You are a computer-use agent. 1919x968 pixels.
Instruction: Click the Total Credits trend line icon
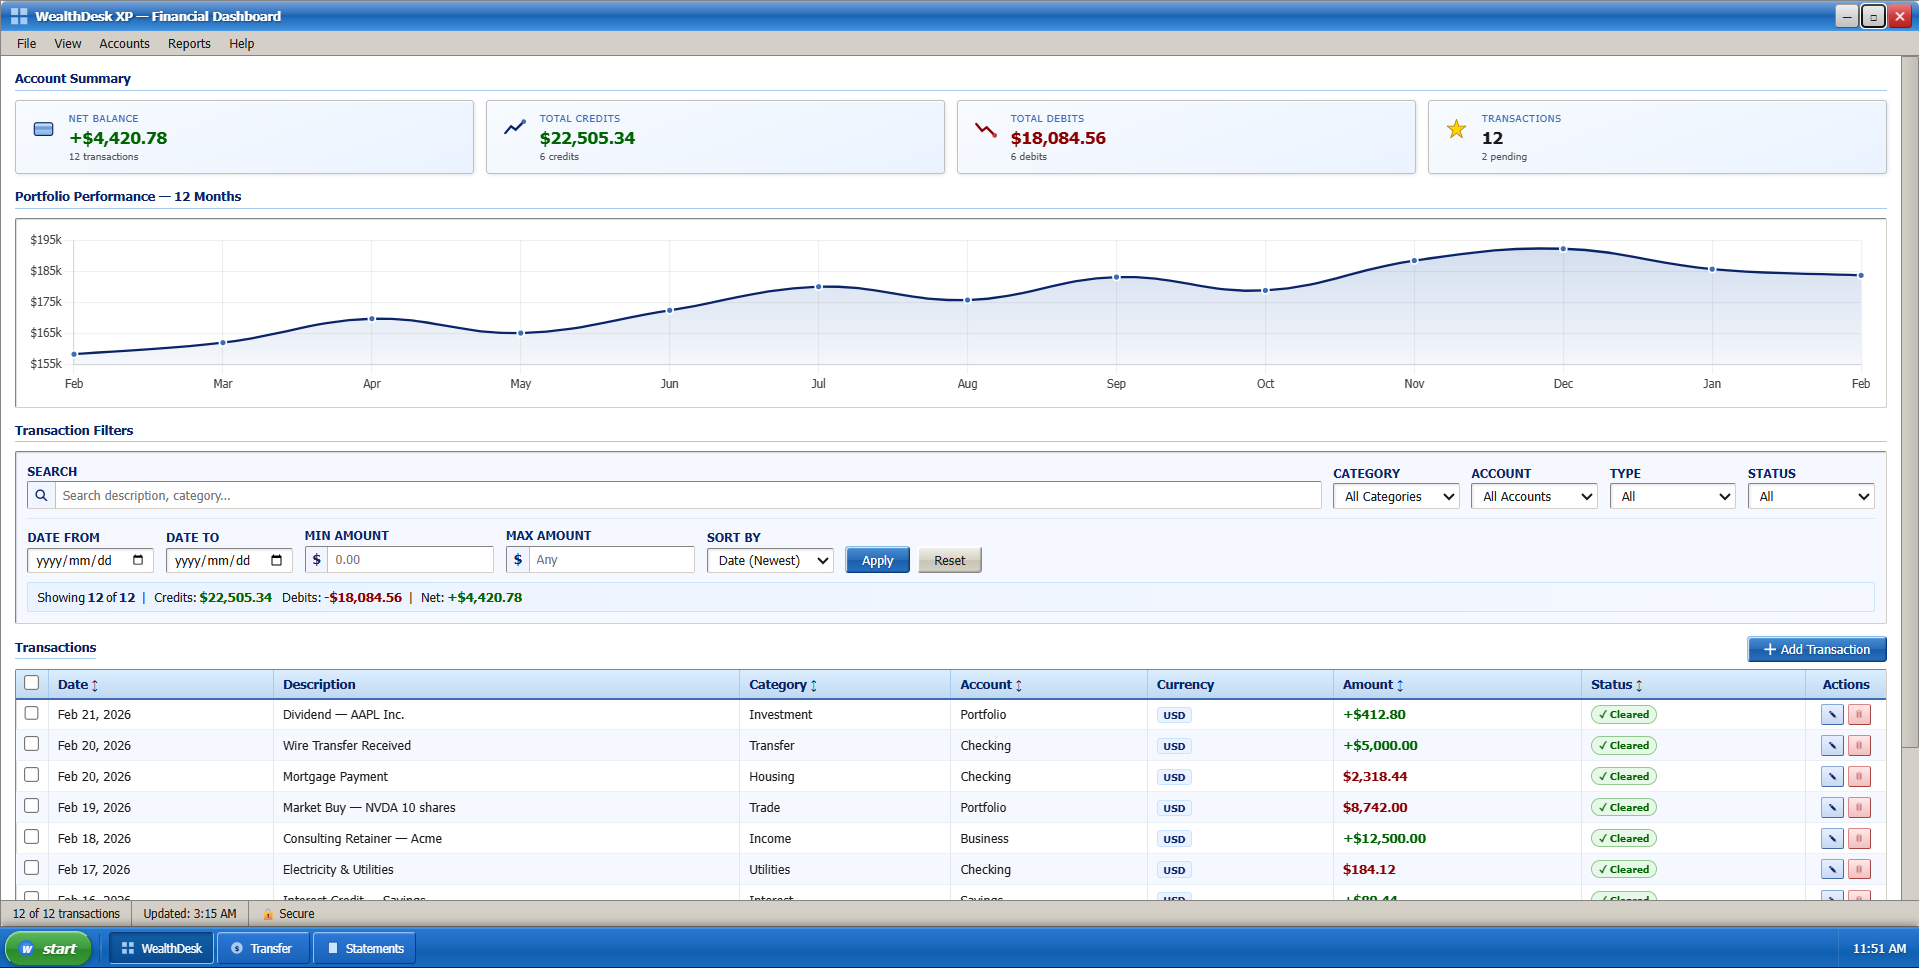coord(514,128)
